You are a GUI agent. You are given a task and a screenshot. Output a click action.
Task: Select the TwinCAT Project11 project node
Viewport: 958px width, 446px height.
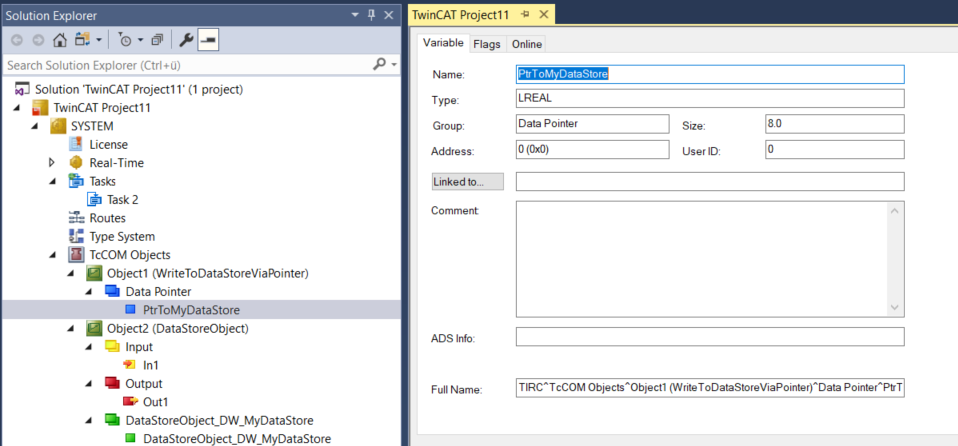pyautogui.click(x=102, y=108)
